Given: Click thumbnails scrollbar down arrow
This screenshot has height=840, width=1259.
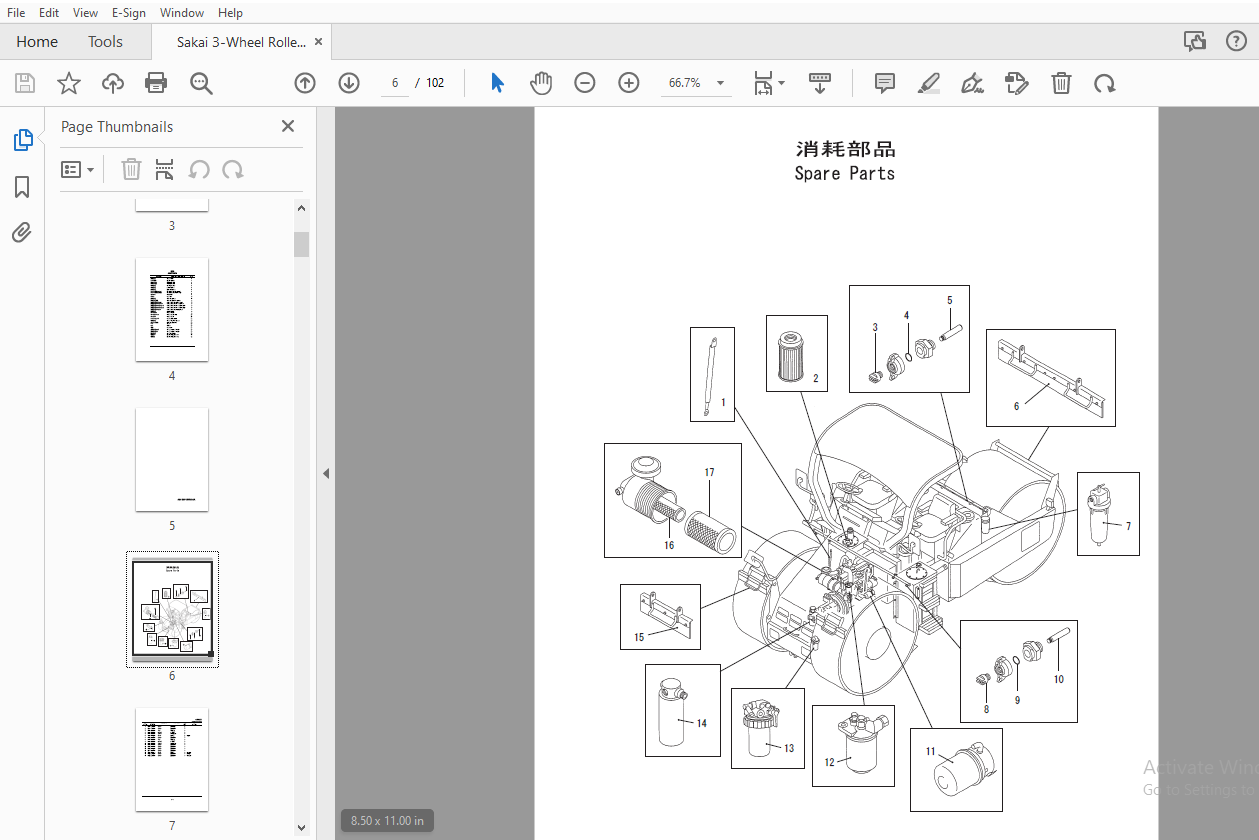Looking at the screenshot, I should [301, 827].
